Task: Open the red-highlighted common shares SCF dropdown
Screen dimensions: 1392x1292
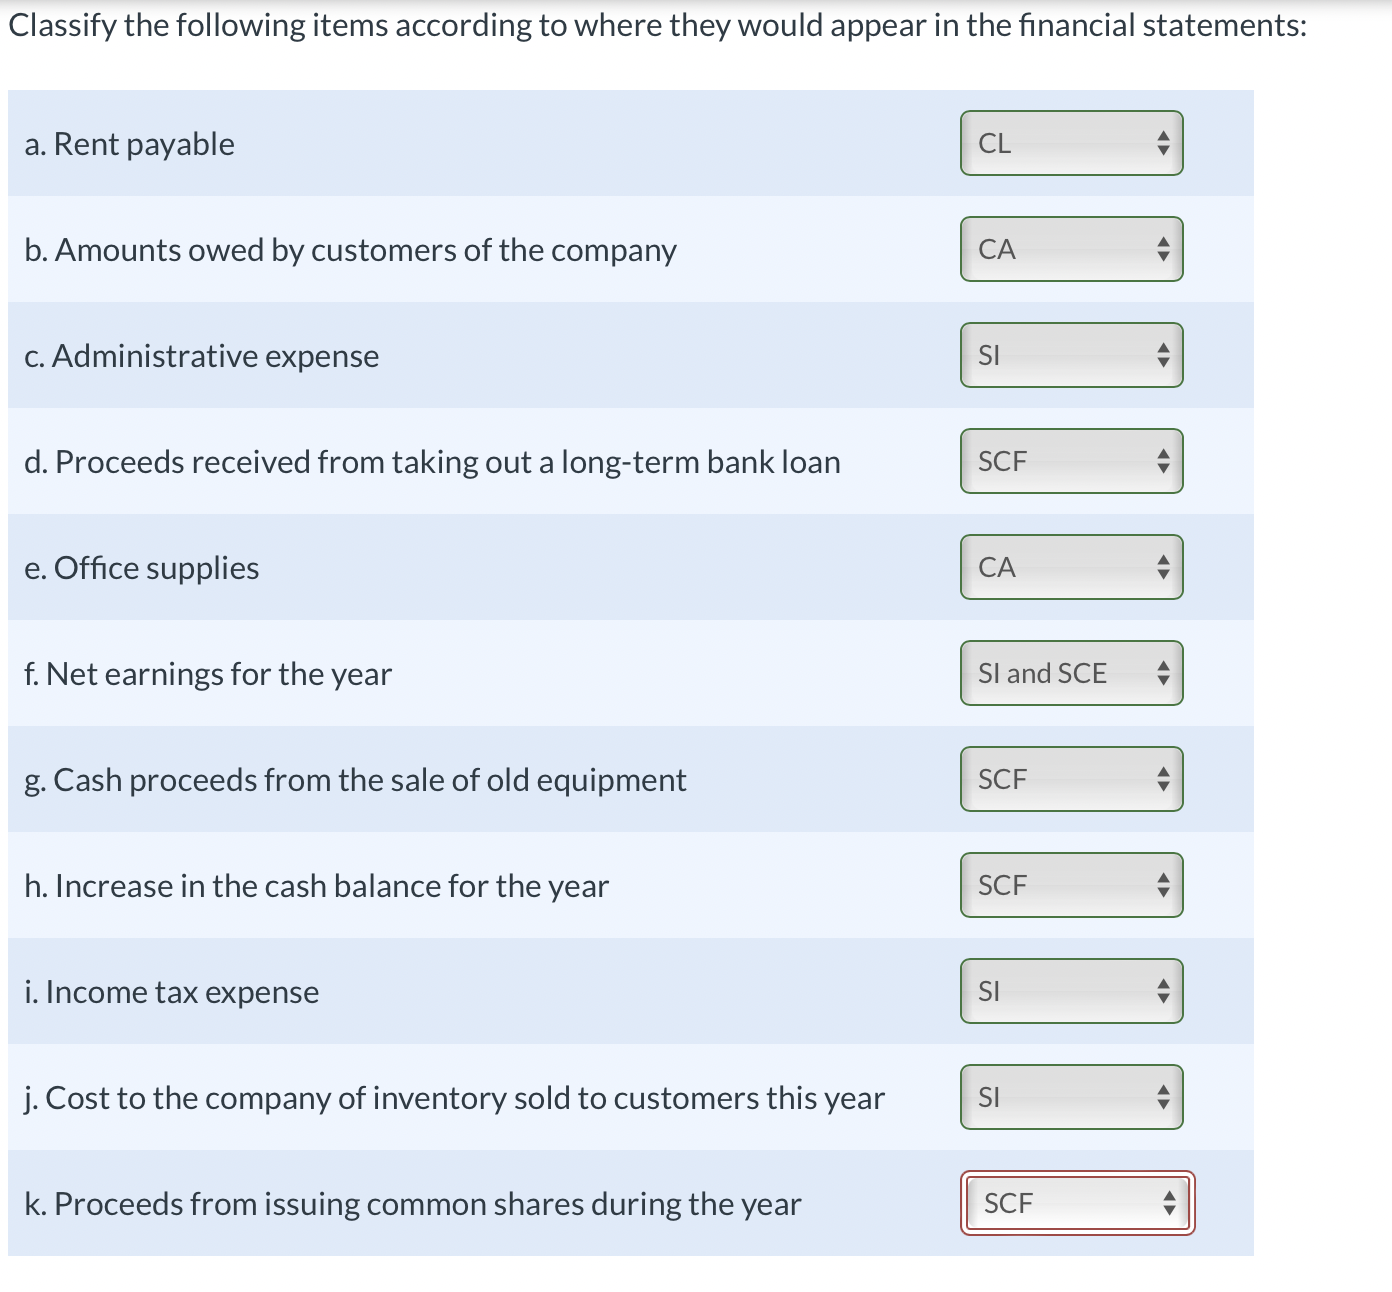Action: [x=1075, y=1204]
